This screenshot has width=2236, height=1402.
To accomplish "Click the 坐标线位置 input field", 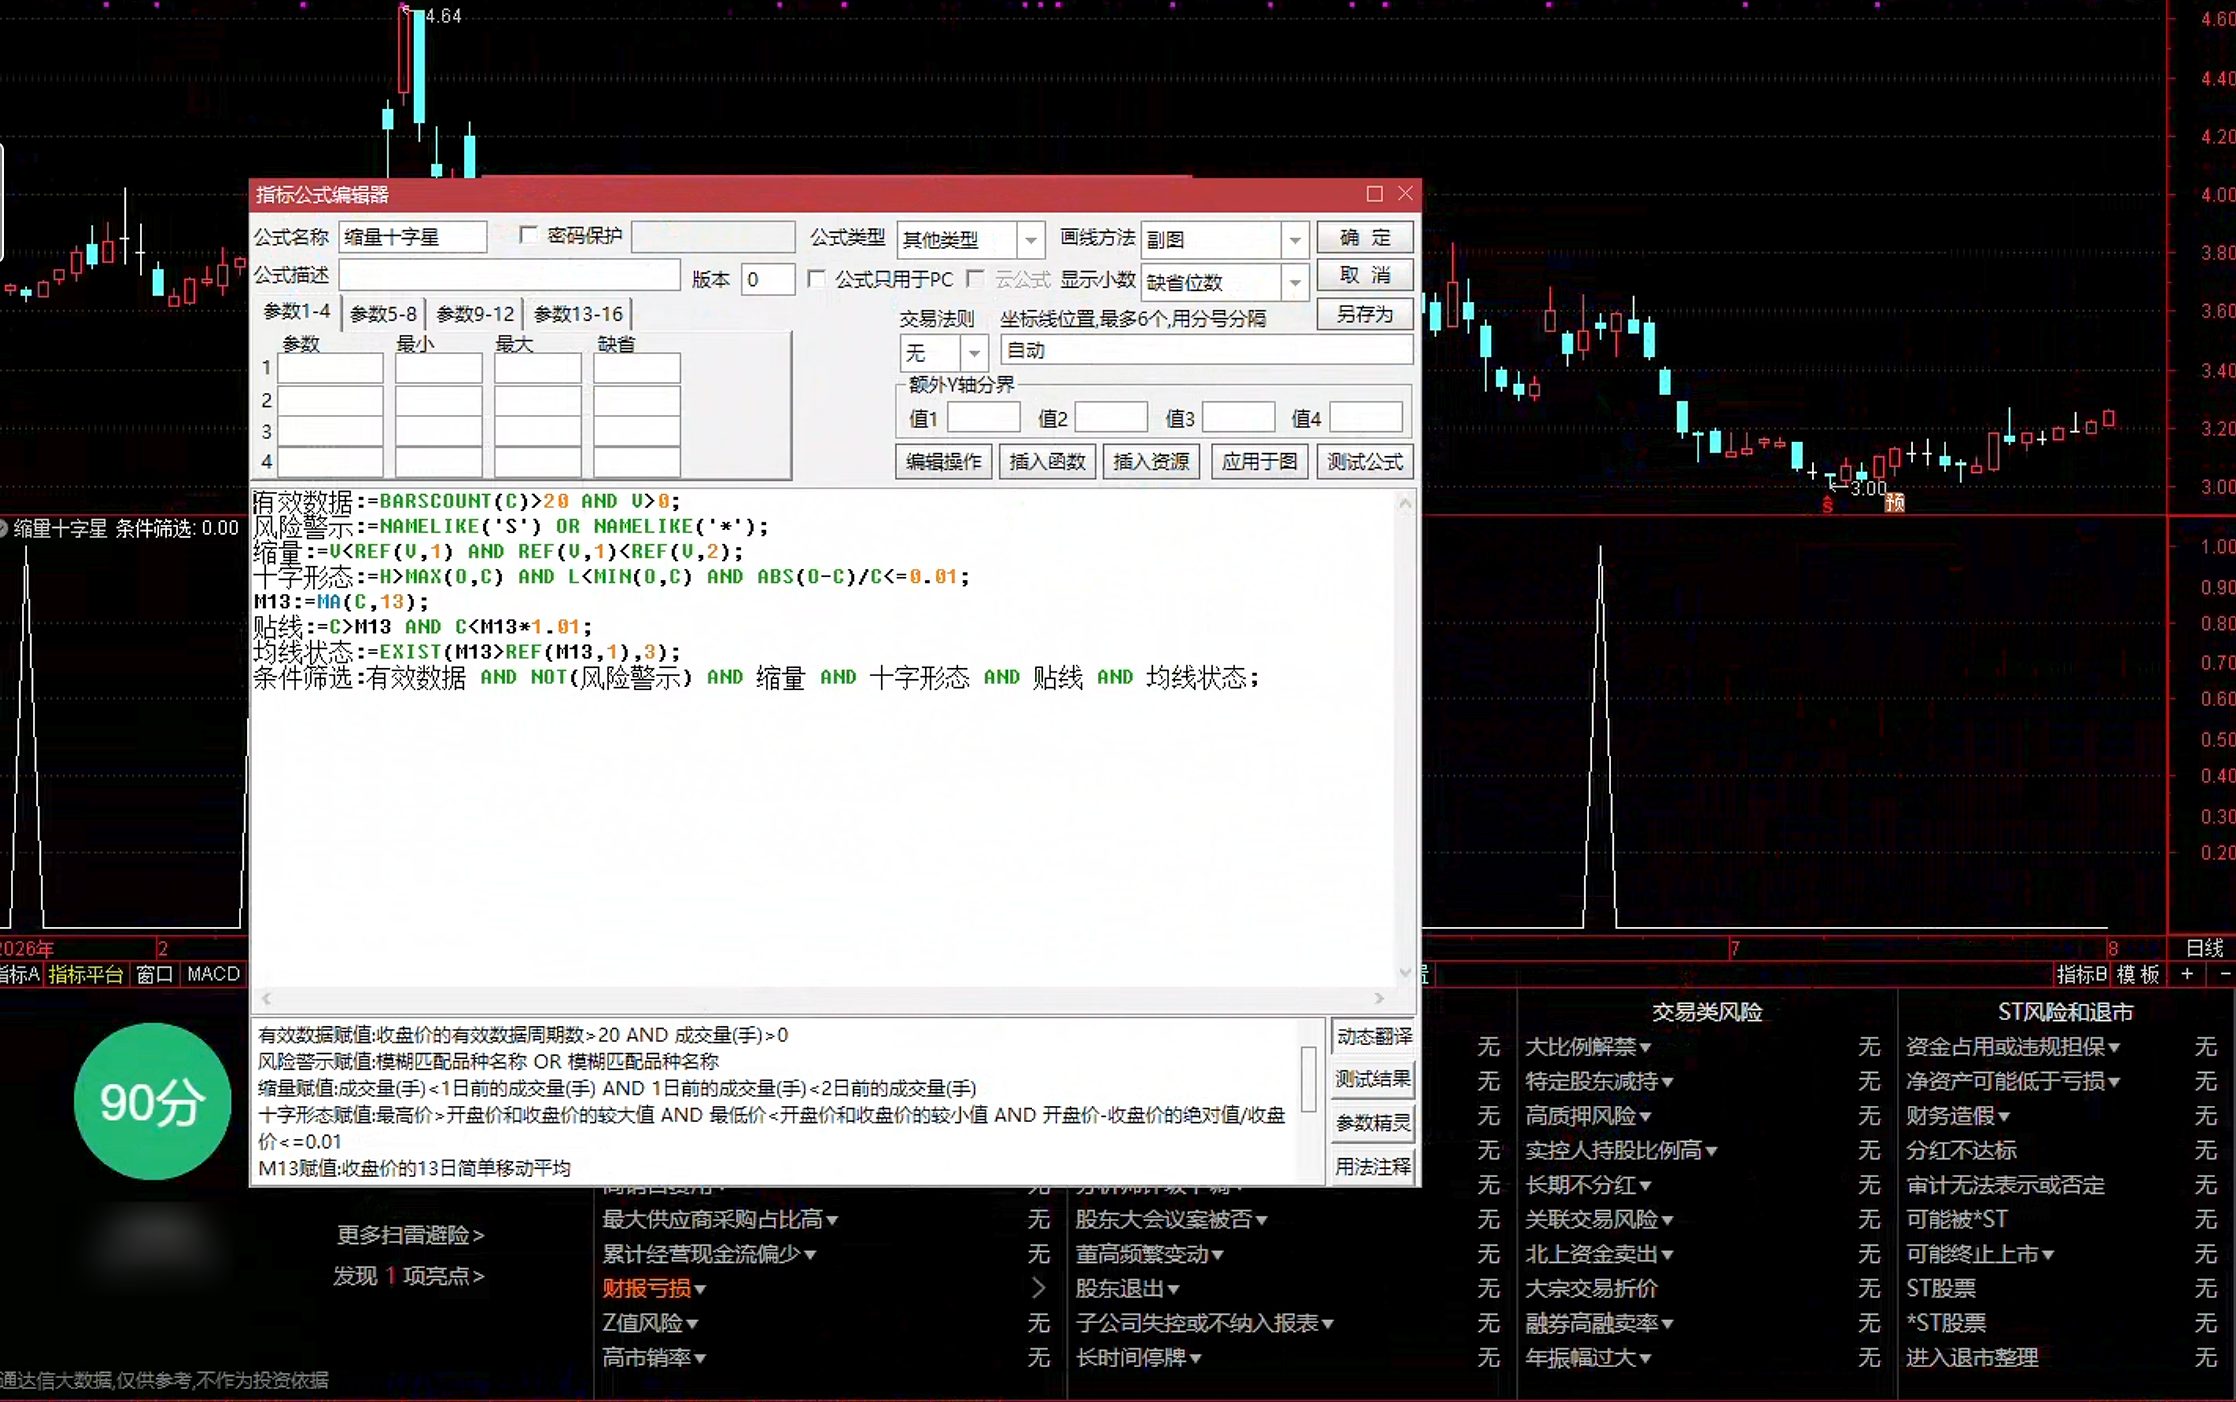I will 1206,350.
